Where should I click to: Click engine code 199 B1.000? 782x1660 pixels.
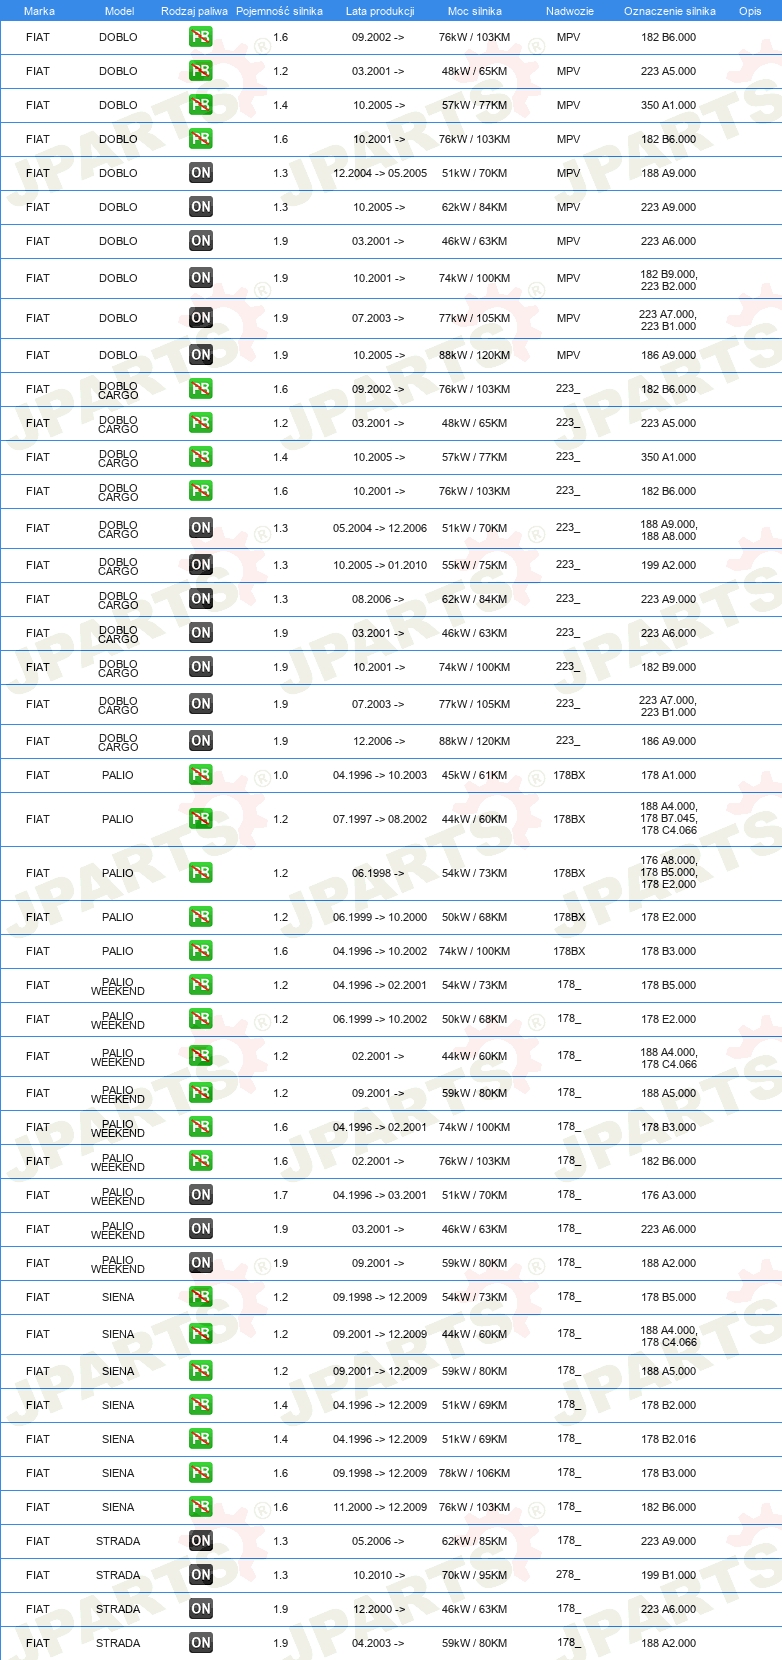pos(669,1575)
